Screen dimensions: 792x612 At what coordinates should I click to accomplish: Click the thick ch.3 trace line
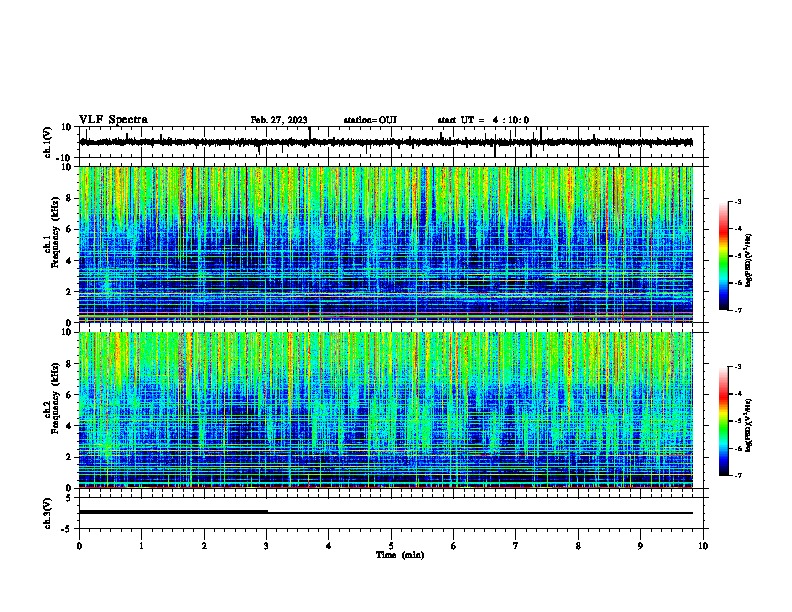173,512
